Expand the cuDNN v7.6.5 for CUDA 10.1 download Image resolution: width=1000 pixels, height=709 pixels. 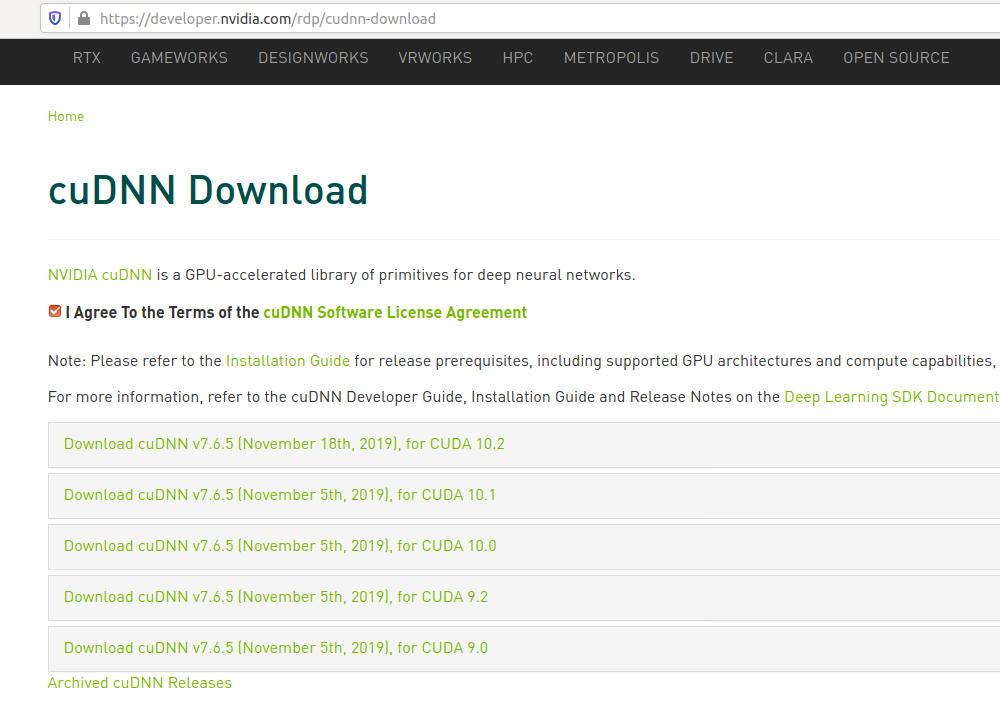click(278, 495)
